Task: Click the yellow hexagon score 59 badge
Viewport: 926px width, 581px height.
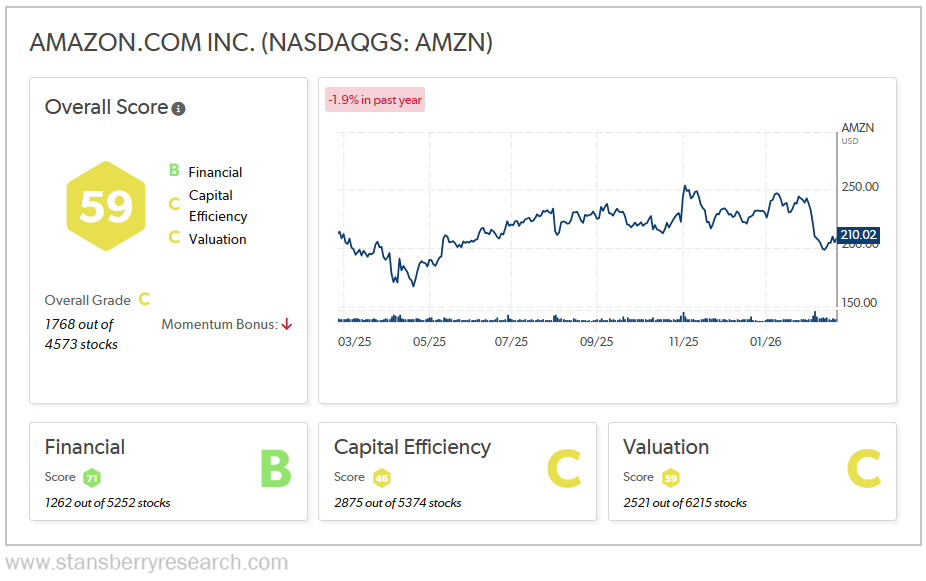Action: coord(105,206)
